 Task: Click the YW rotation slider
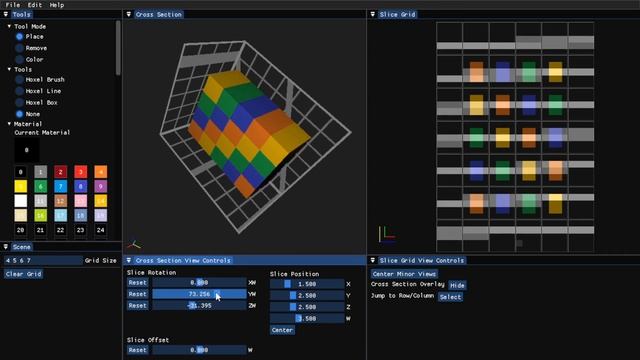point(199,294)
